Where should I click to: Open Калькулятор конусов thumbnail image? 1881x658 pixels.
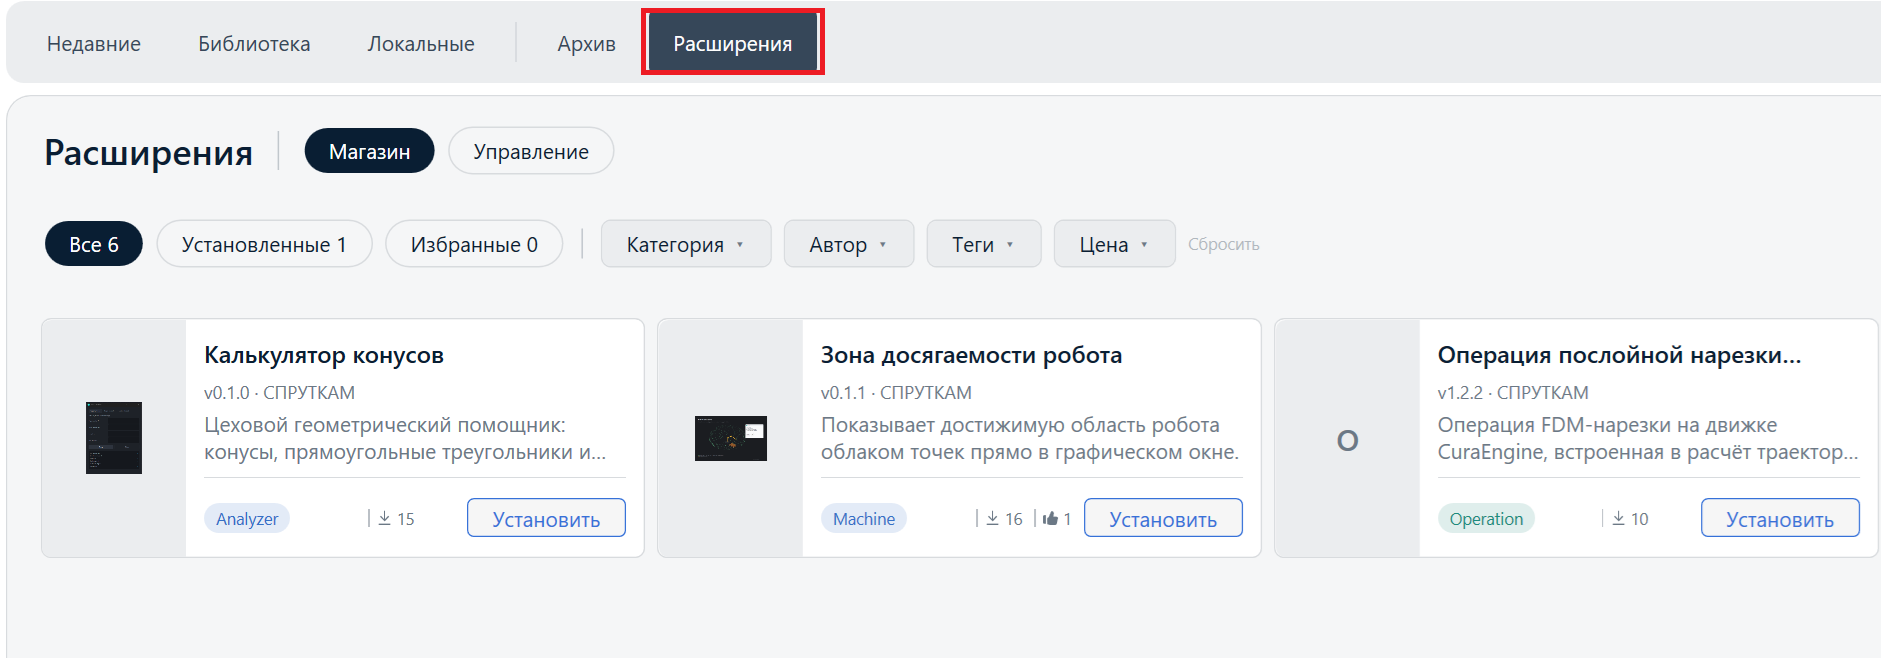point(114,438)
